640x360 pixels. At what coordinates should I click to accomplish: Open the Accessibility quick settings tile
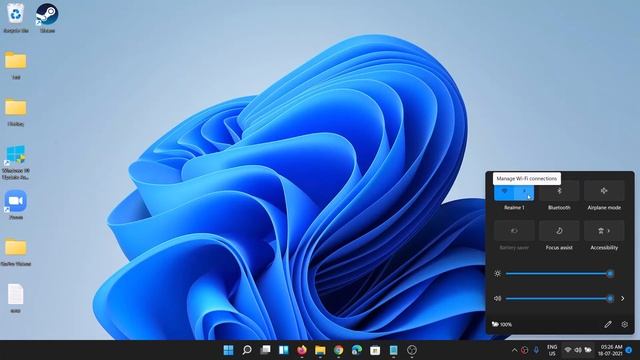pos(604,231)
